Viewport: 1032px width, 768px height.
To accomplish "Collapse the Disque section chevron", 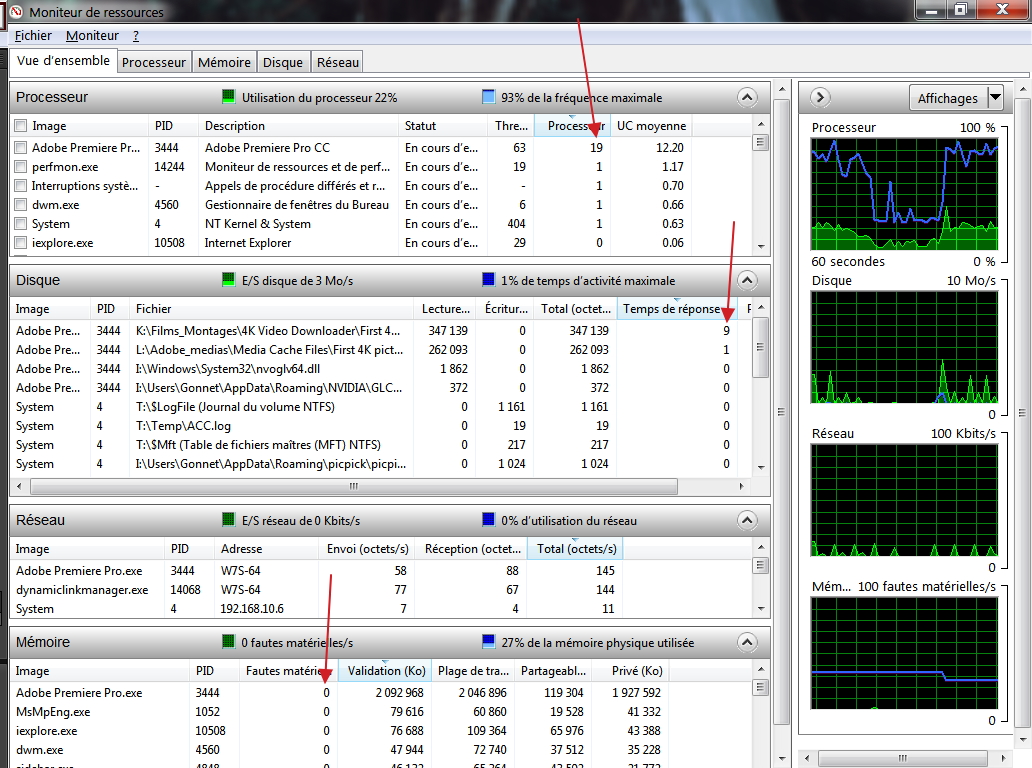I will pyautogui.click(x=747, y=280).
